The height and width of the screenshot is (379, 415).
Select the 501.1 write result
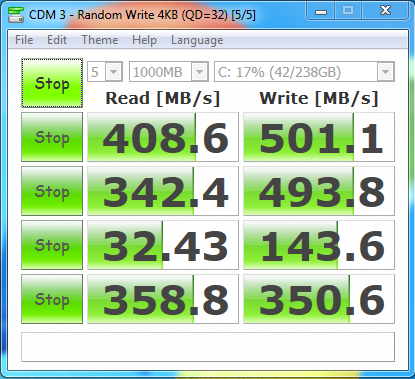319,137
